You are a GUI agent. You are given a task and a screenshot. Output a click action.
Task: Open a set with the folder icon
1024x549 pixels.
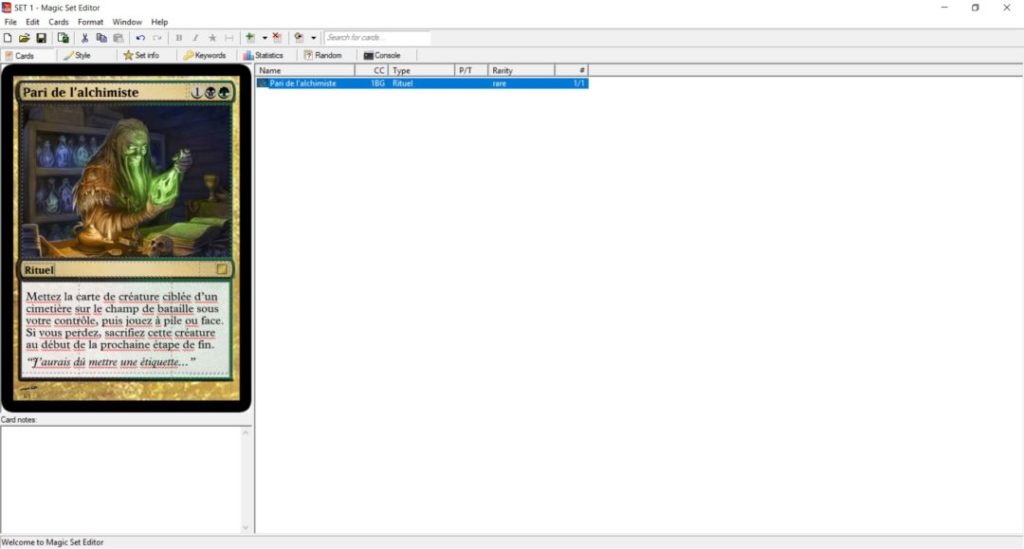[24, 38]
